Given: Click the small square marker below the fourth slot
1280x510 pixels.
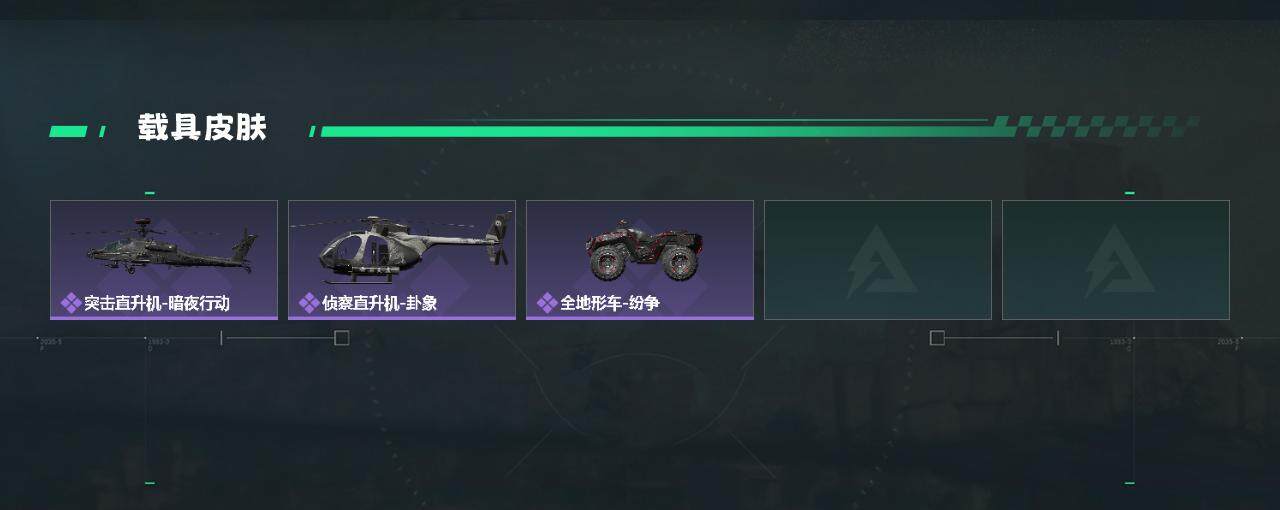Looking at the screenshot, I should coord(937,338).
